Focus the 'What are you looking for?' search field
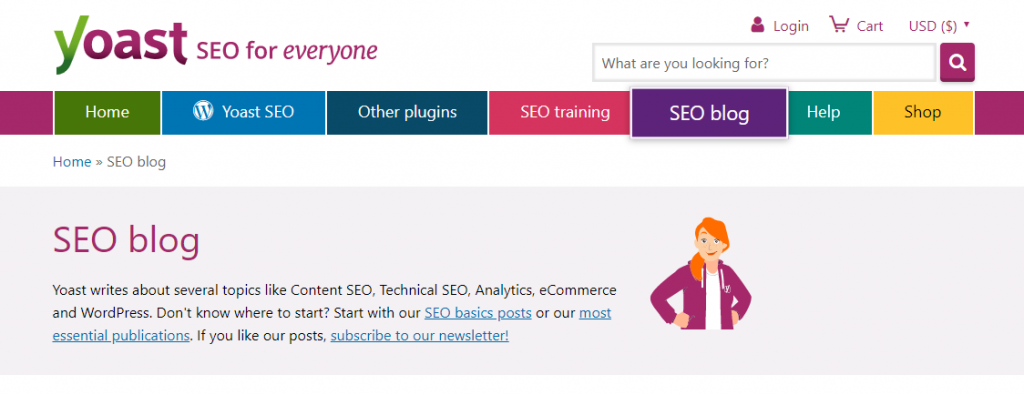 [764, 63]
